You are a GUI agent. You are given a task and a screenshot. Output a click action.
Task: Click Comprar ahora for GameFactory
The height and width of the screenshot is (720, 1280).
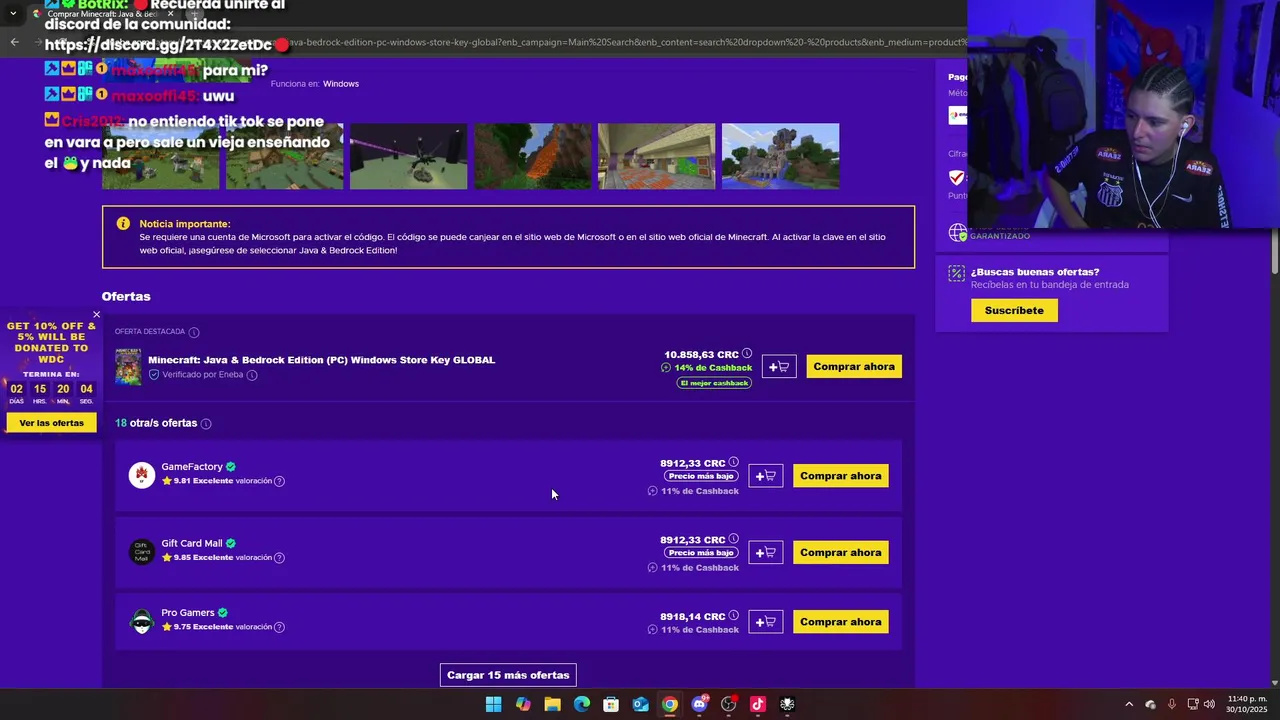(x=841, y=476)
